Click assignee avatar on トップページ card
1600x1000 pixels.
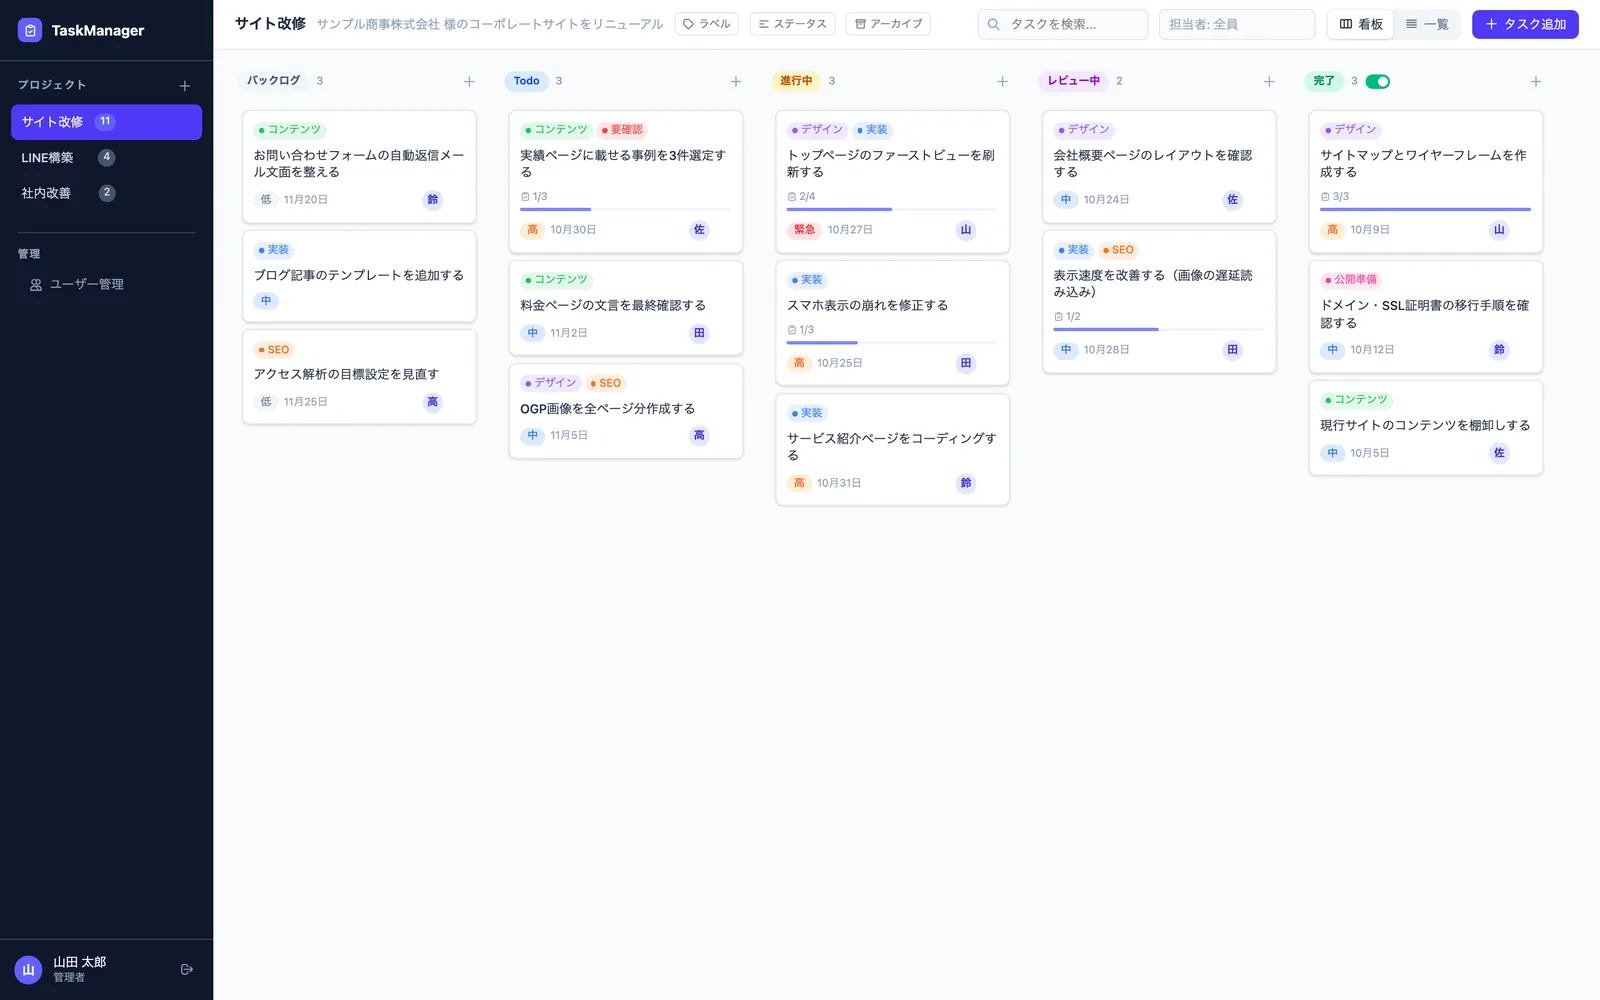(x=966, y=230)
